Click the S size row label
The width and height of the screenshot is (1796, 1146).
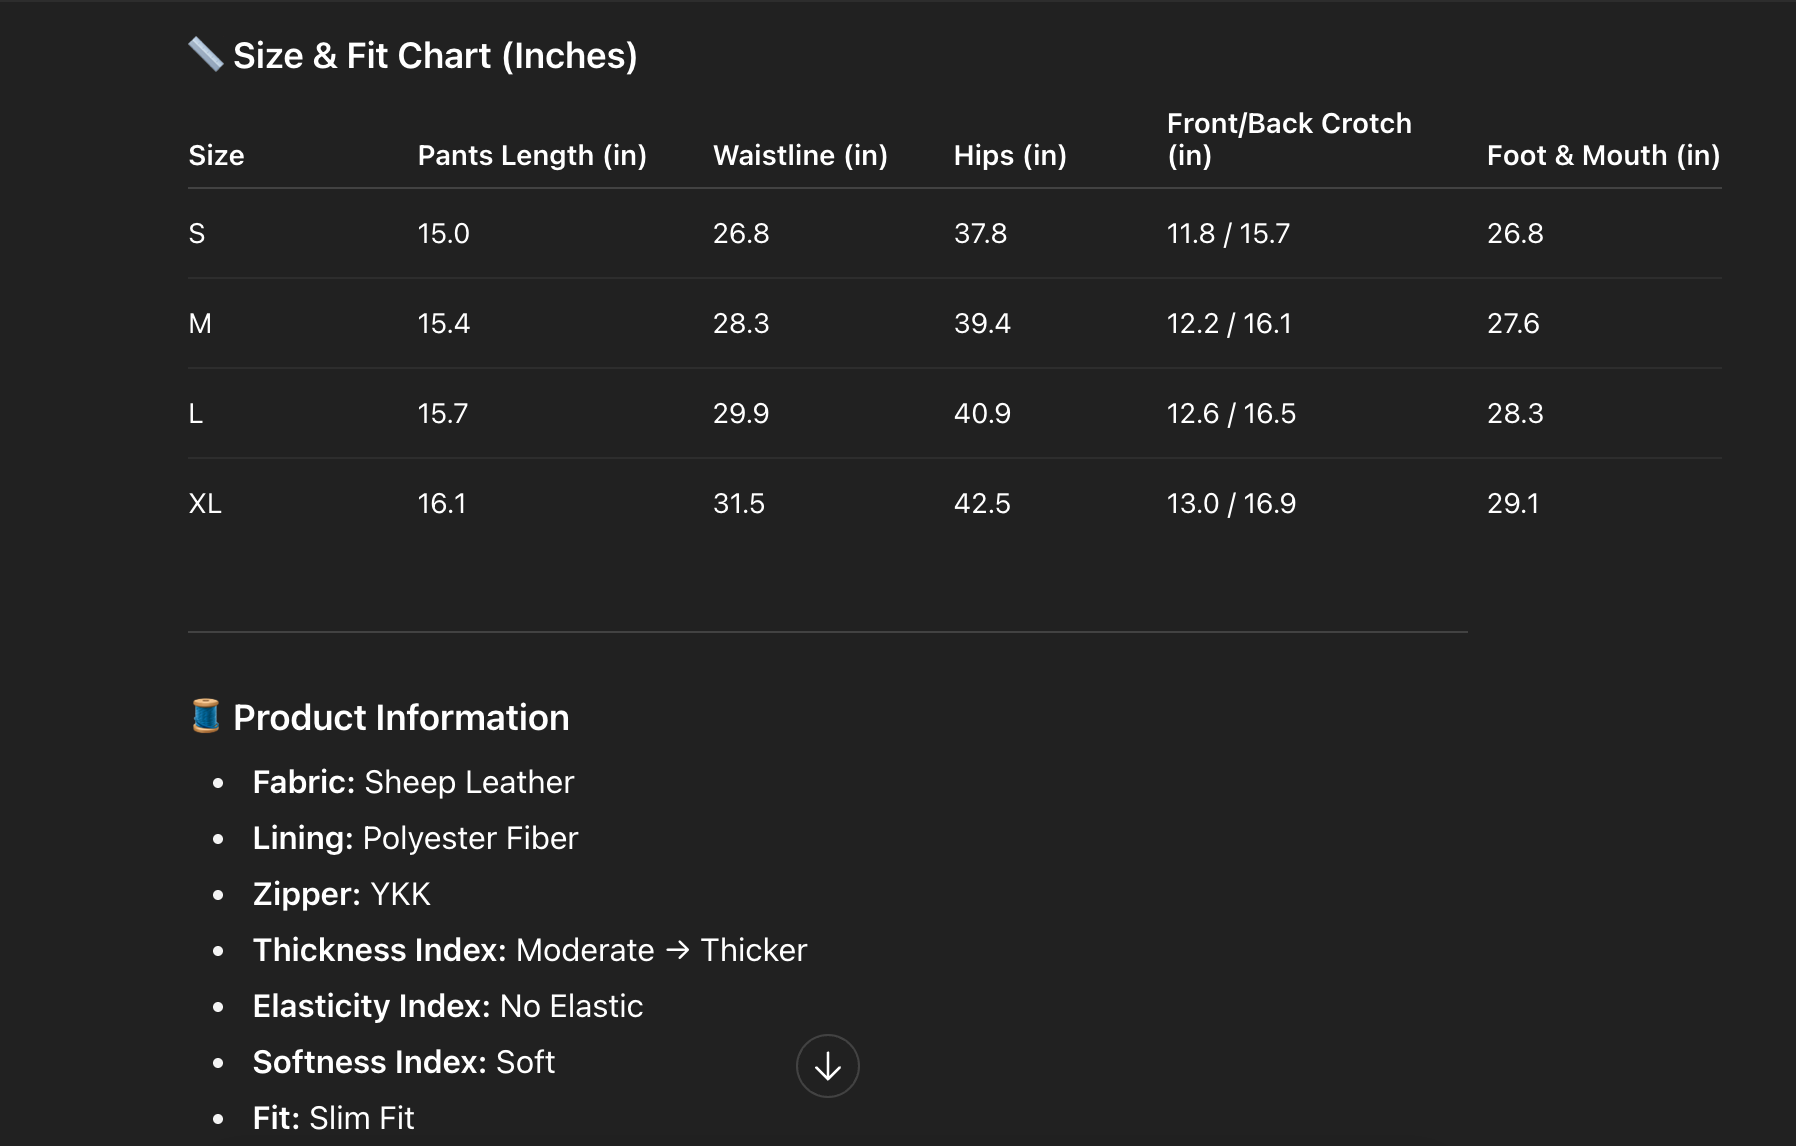197,234
